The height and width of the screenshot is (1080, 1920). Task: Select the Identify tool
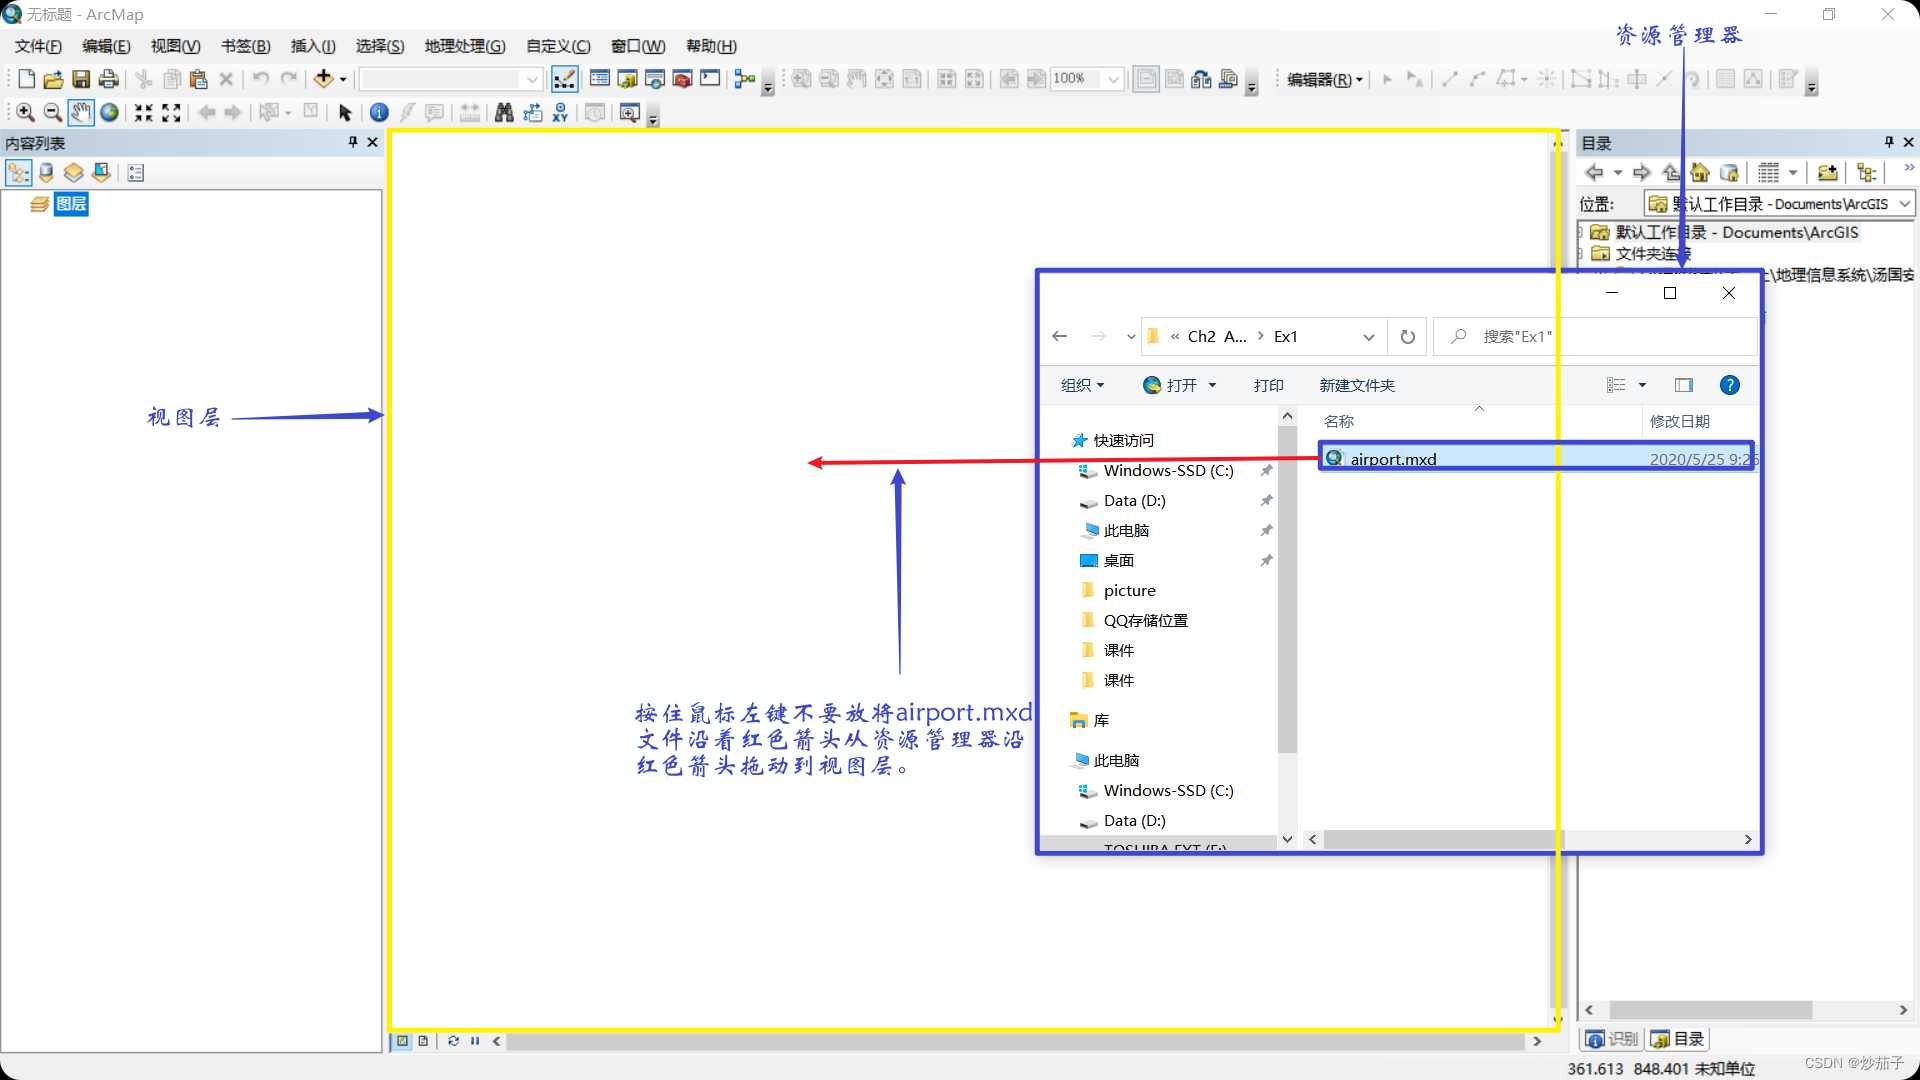(379, 113)
